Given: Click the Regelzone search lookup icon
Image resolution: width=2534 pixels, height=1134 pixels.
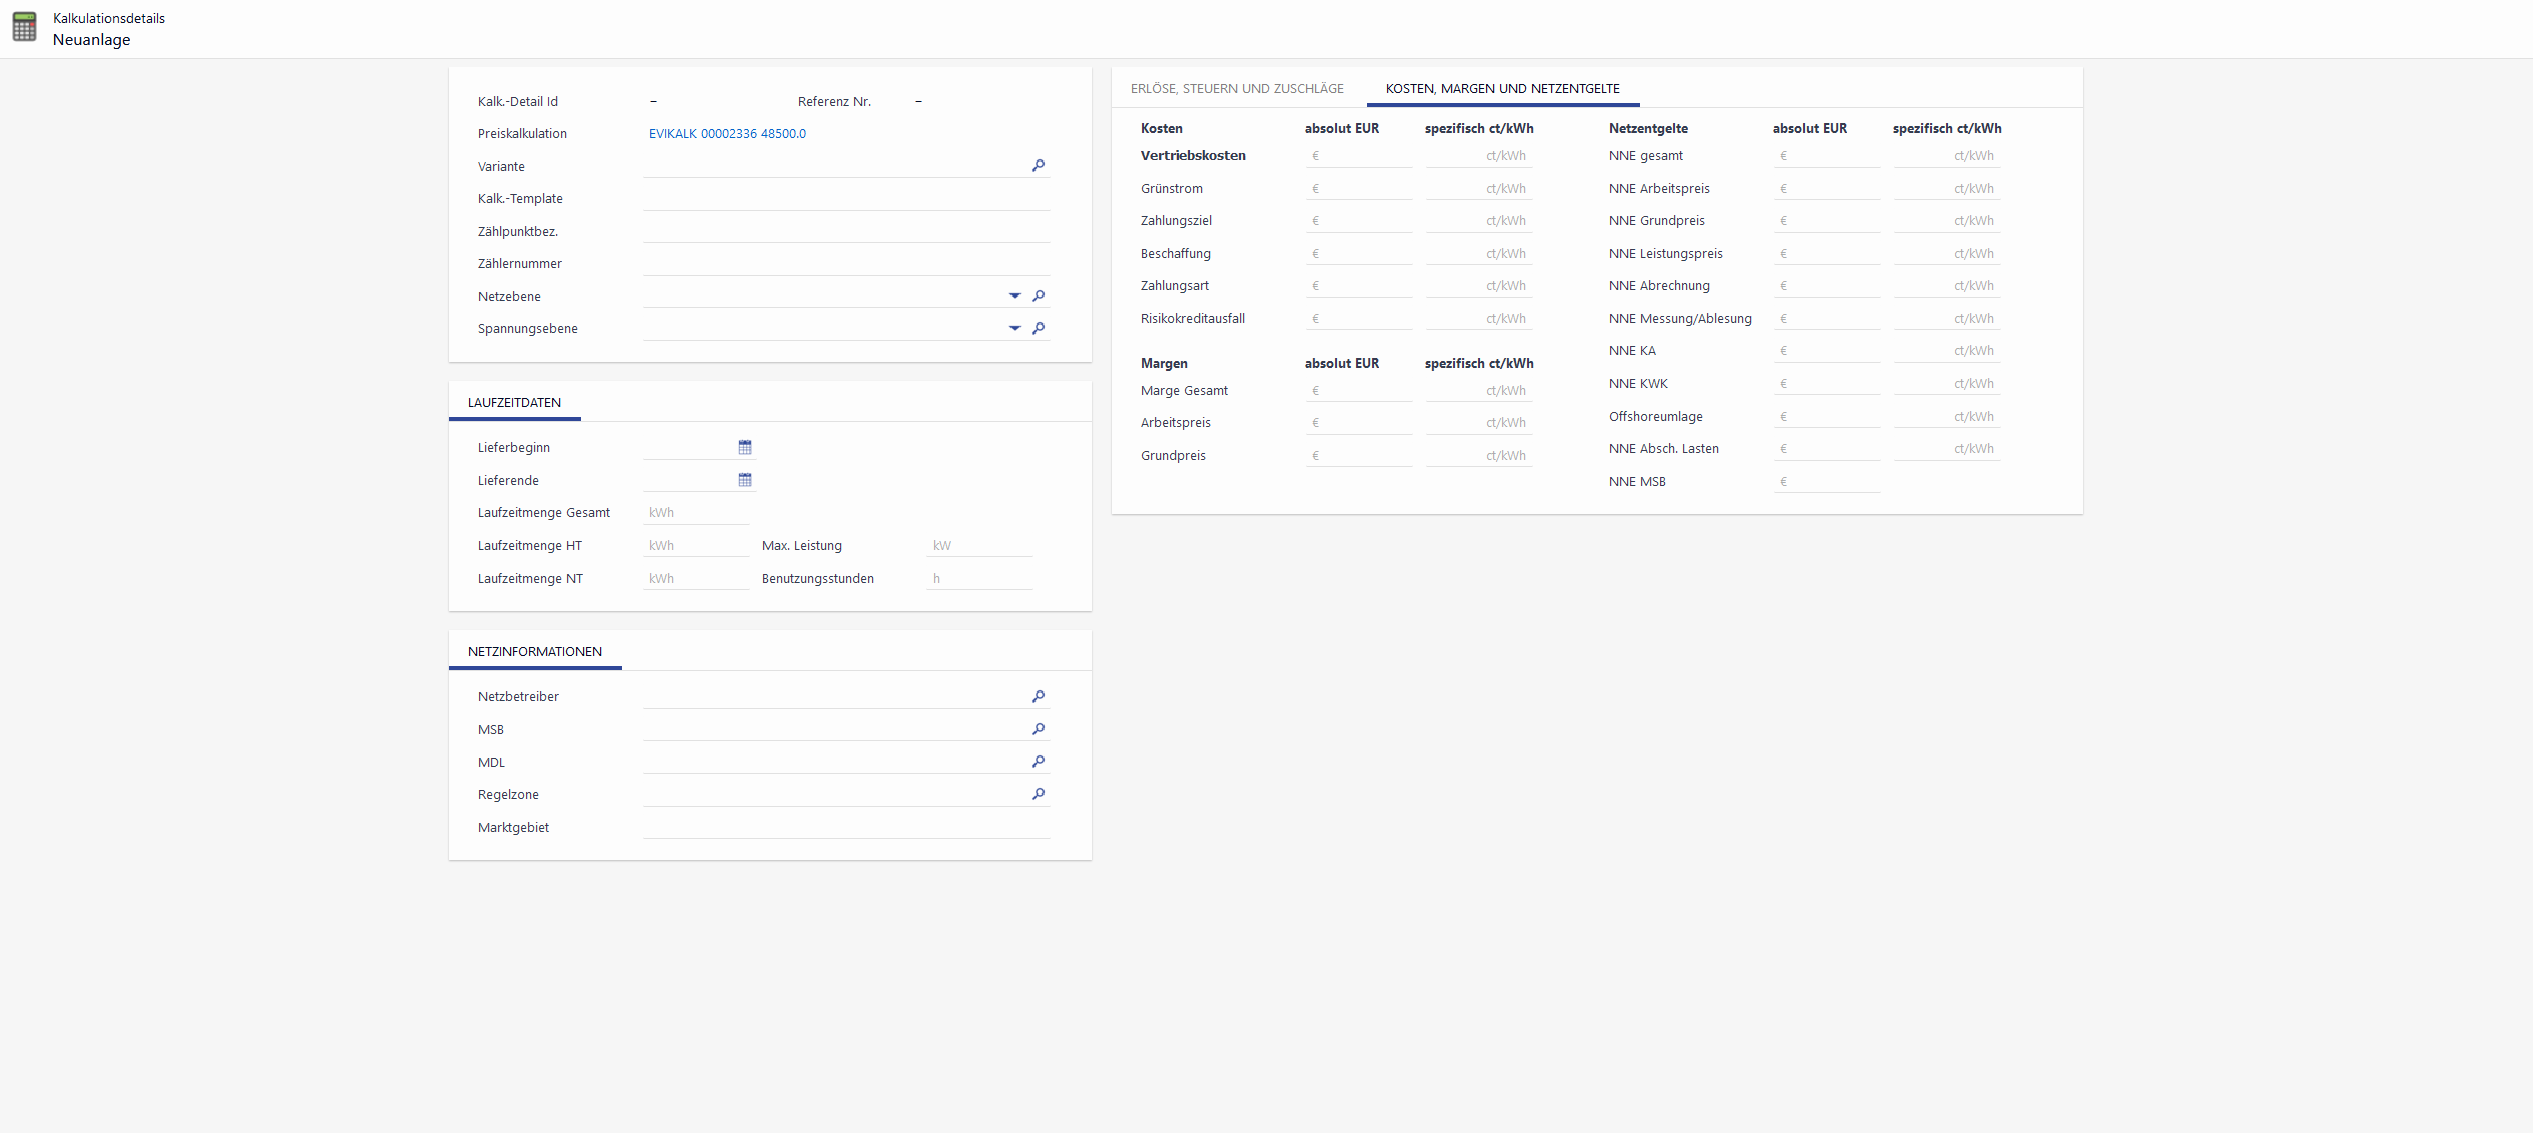Looking at the screenshot, I should coord(1038,794).
